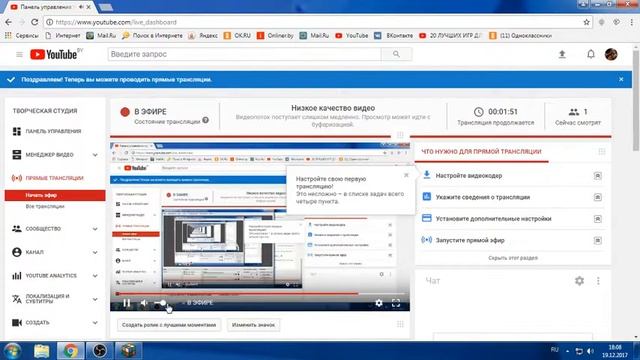Select the 'Что нужно для прямой трансляции' tab
The image size is (640, 360).
[481, 152]
